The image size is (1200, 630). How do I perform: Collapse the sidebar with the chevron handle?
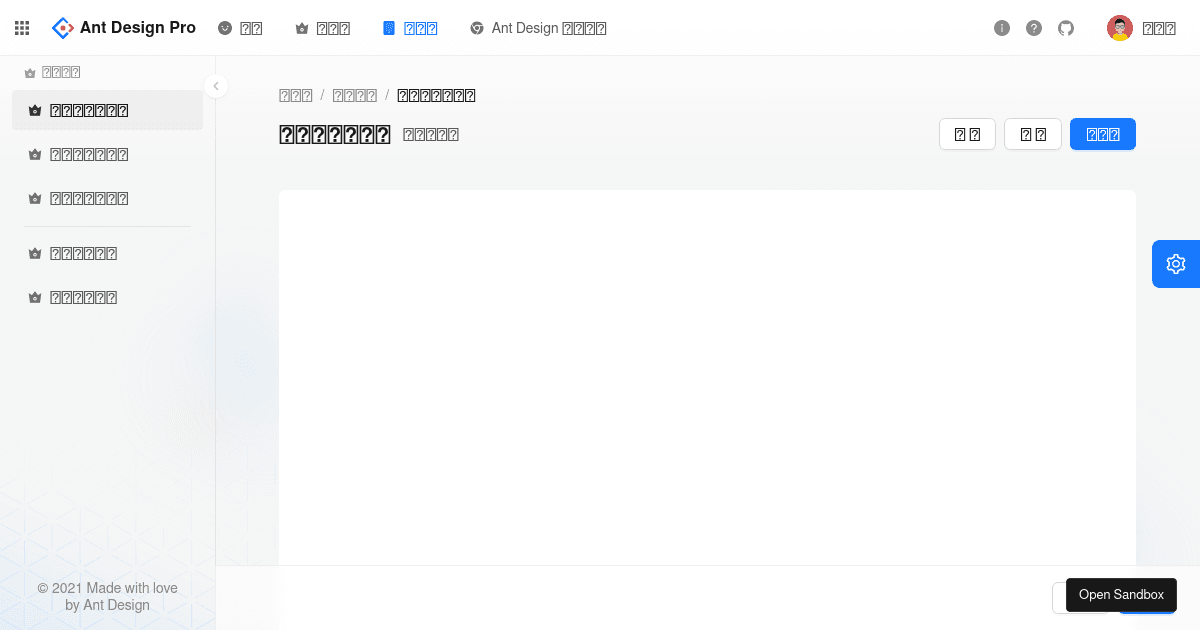click(216, 86)
